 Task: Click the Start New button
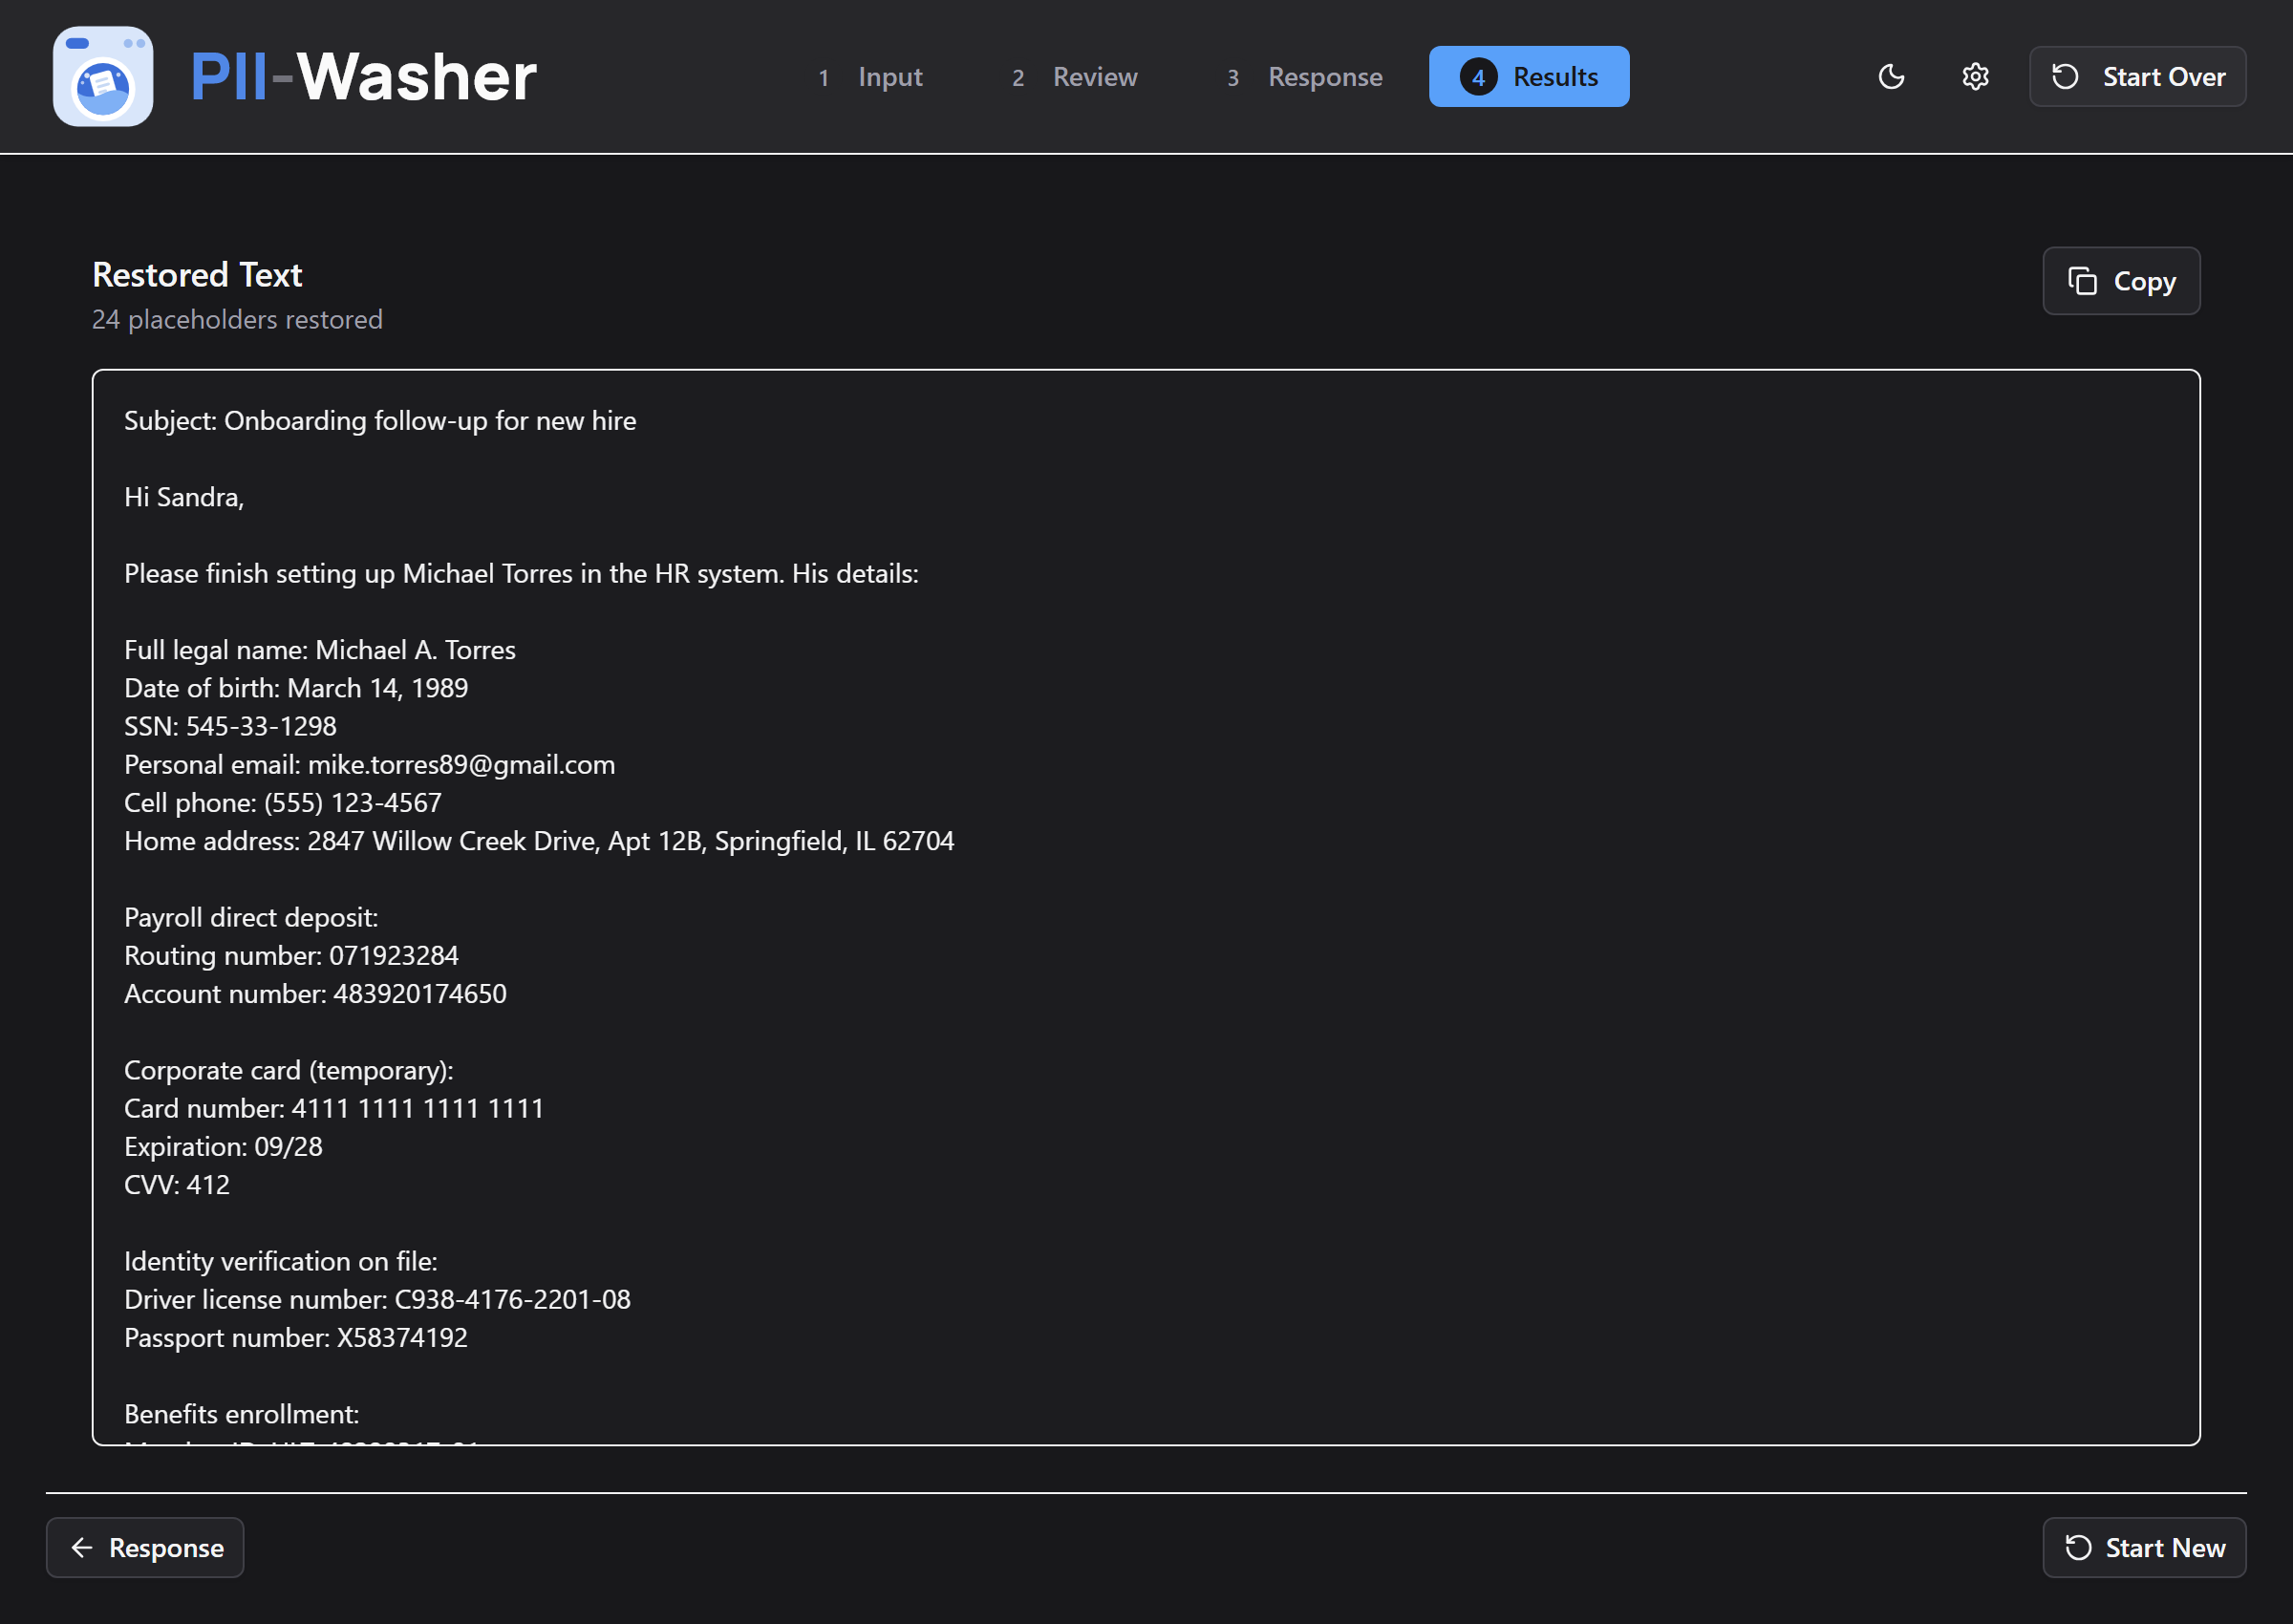(2144, 1547)
